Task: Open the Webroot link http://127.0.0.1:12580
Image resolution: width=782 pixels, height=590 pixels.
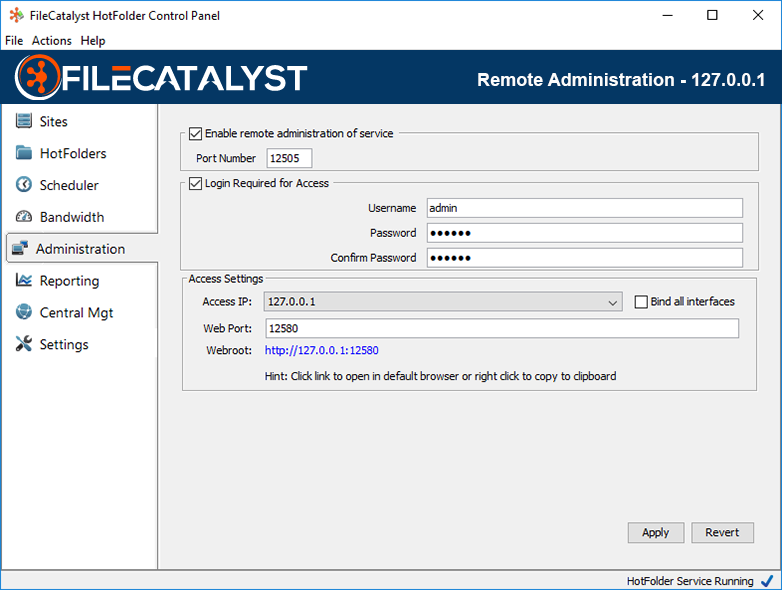Action: click(x=321, y=350)
